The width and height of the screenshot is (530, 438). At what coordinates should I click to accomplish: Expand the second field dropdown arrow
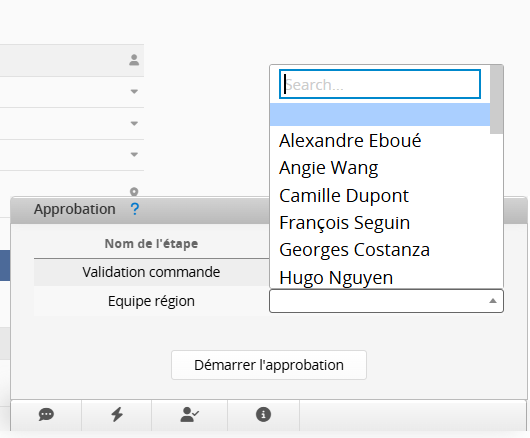pos(134,123)
